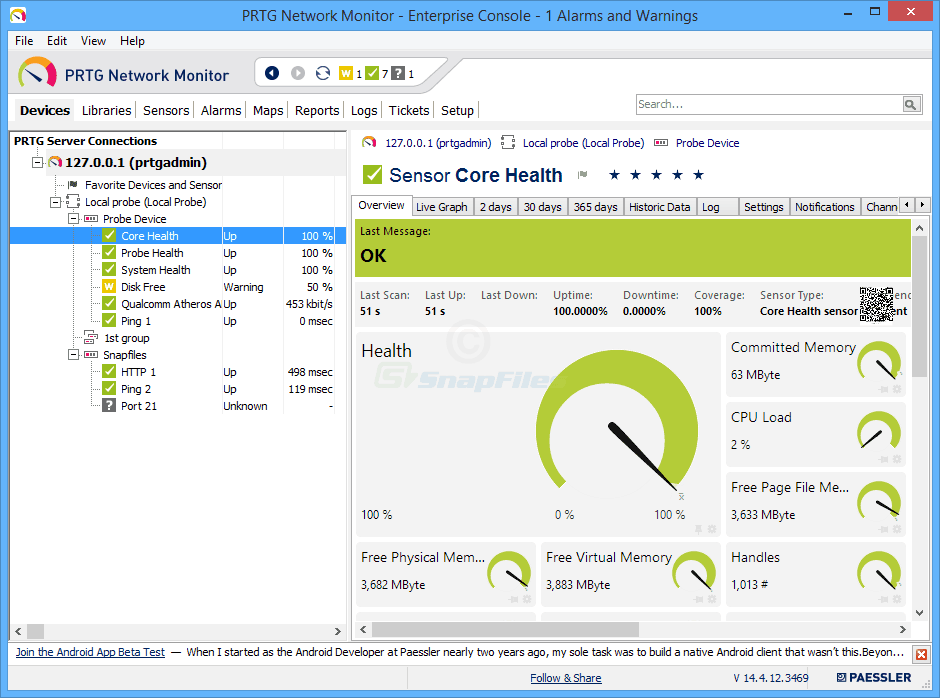Switch to the Live Graph tab

point(441,207)
